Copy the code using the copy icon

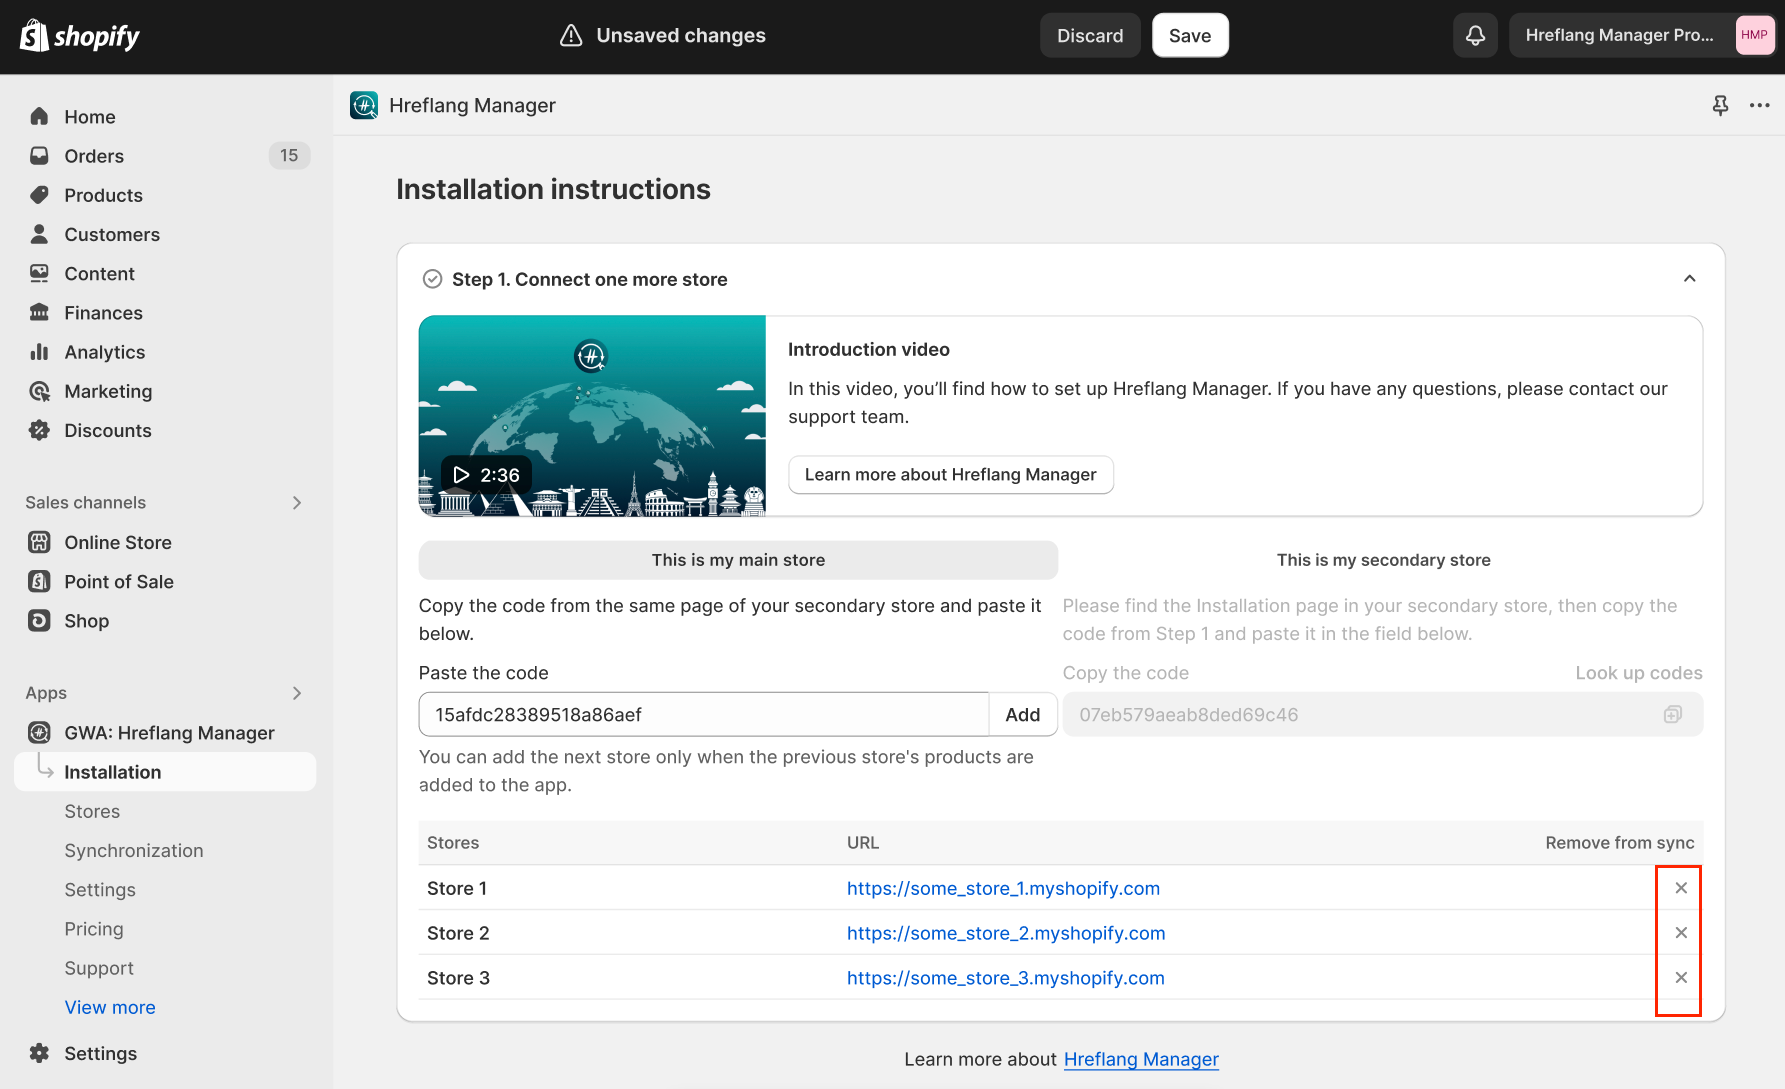1674,714
